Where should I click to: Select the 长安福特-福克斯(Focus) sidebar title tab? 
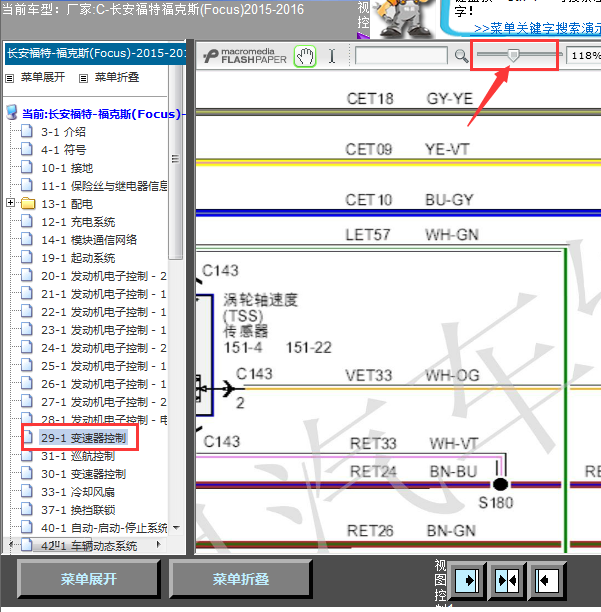[x=95, y=53]
